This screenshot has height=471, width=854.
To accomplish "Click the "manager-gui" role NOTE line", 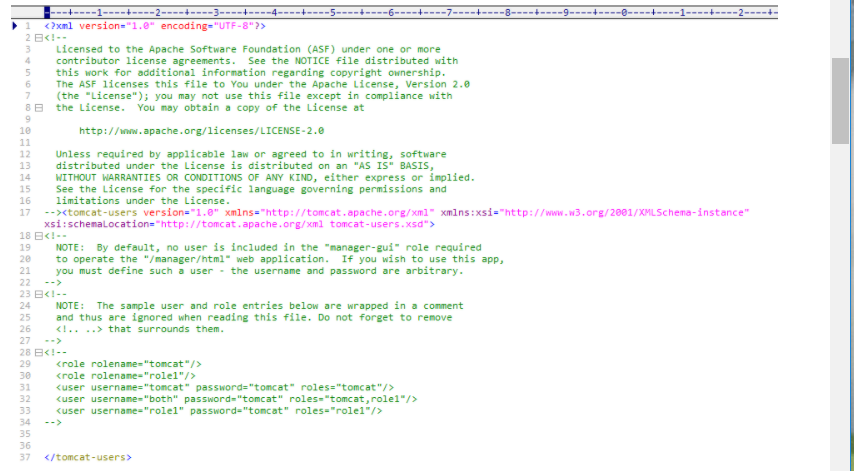I will (x=268, y=247).
